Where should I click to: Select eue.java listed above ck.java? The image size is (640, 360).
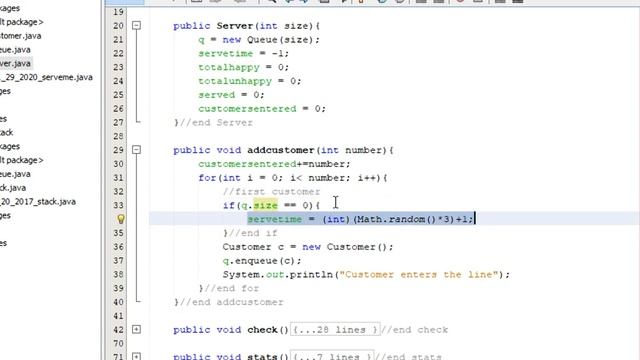click(15, 174)
